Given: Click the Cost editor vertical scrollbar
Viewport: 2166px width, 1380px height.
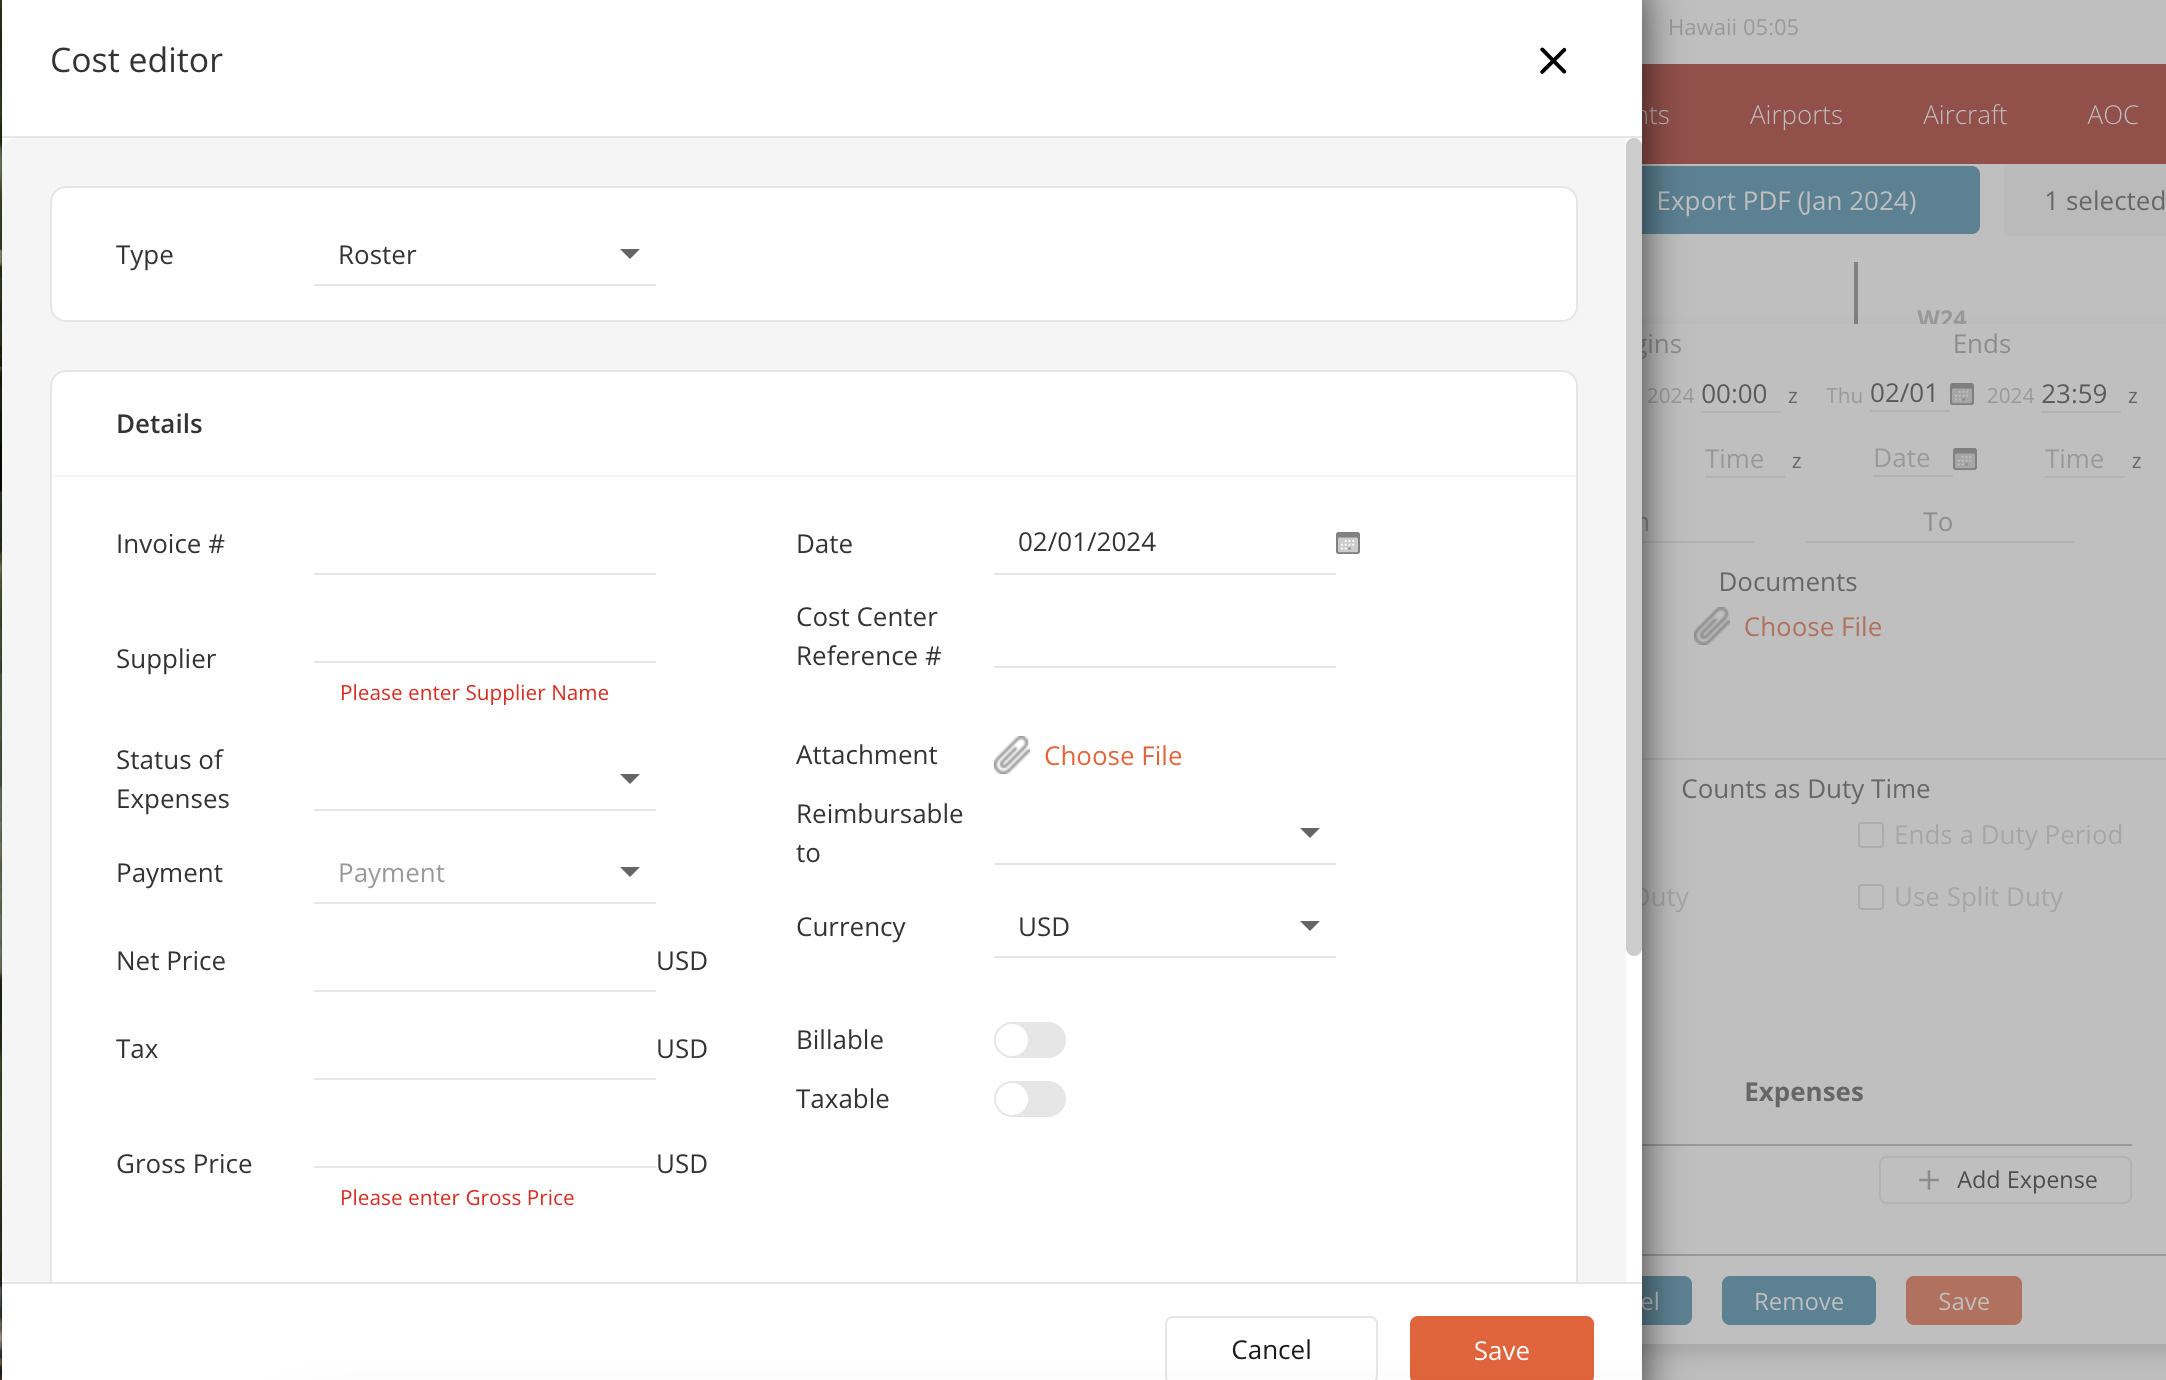Looking at the screenshot, I should pos(1633,548).
